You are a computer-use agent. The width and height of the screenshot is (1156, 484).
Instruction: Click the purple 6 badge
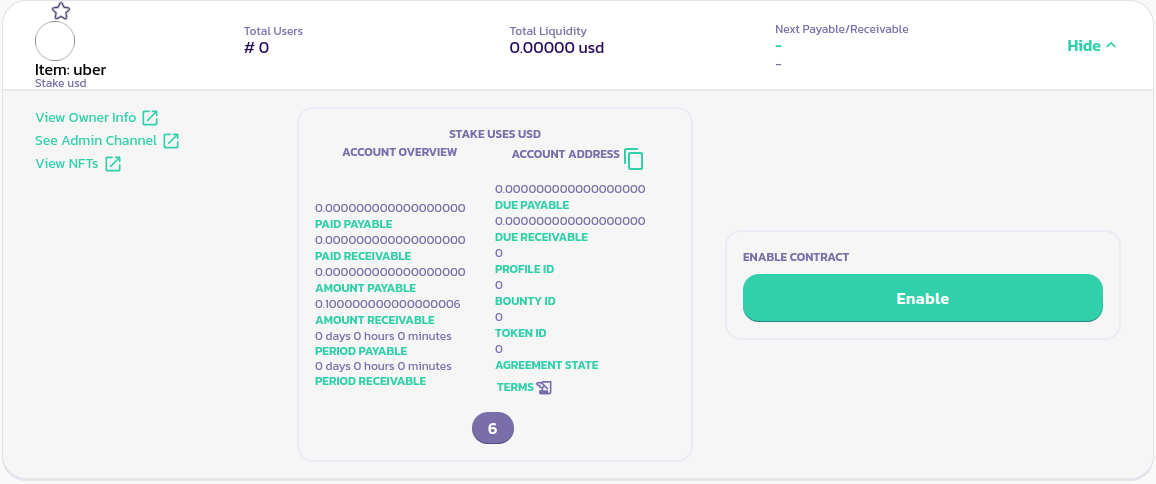tap(493, 428)
